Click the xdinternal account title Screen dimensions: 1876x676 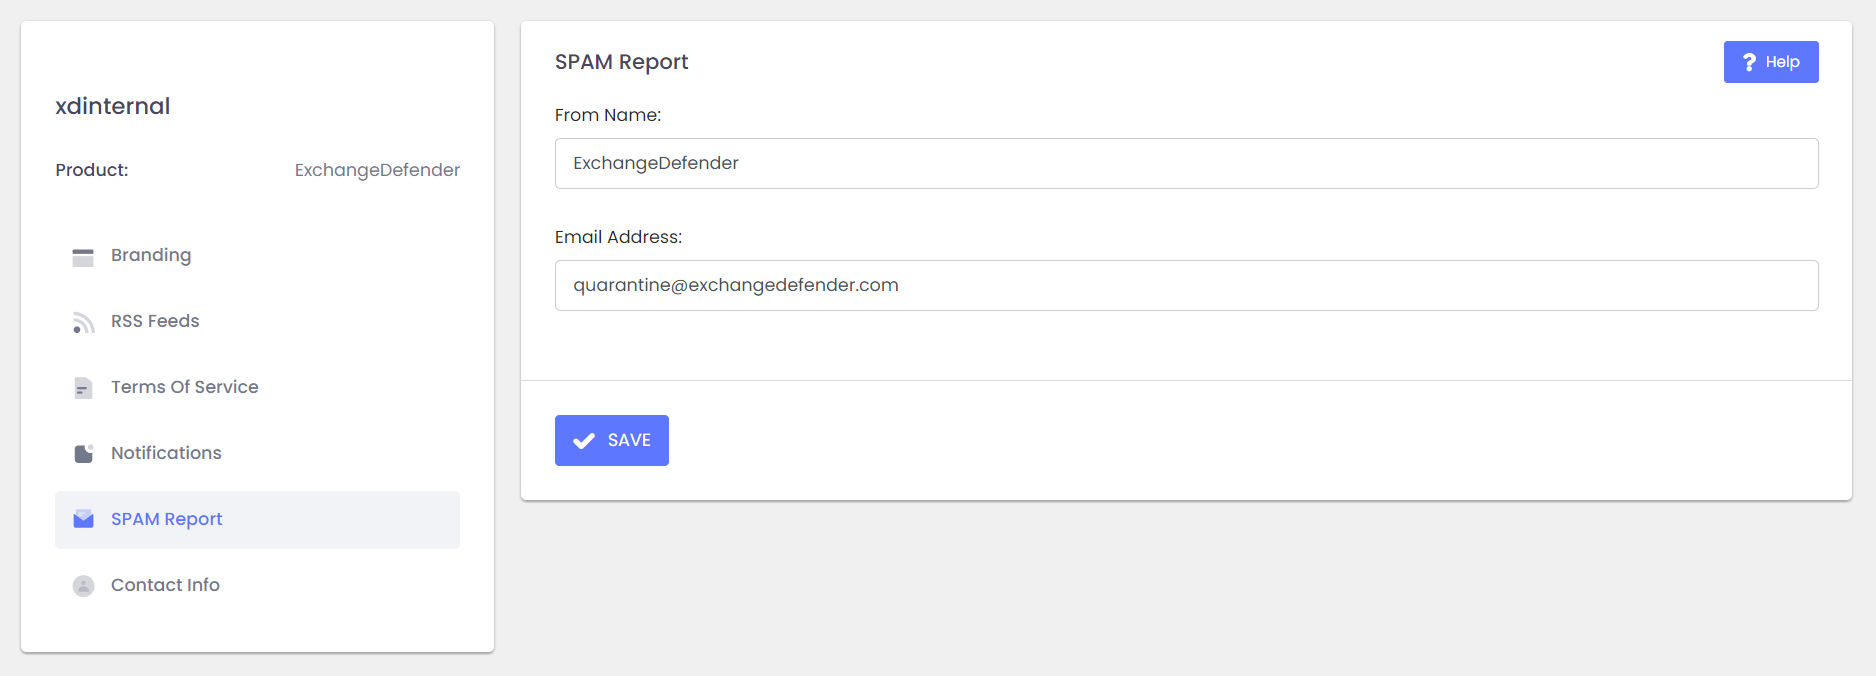point(113,106)
